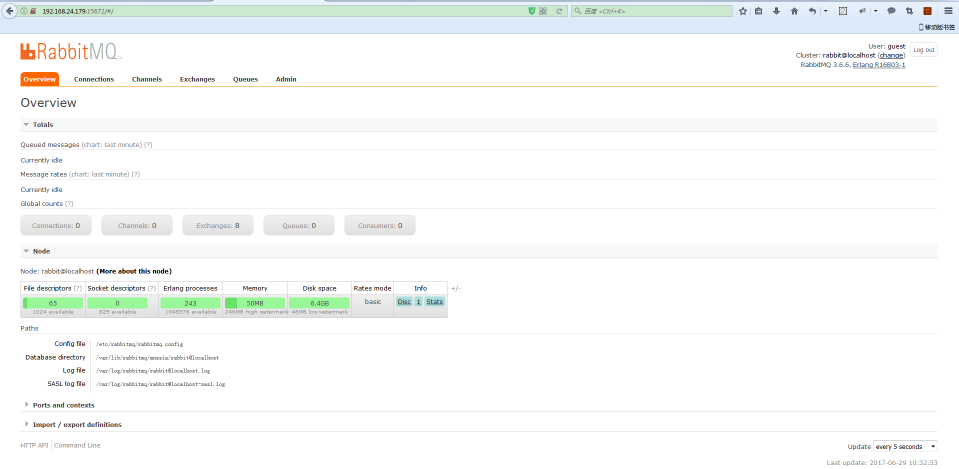Show help for Global counts
The width and height of the screenshot is (959, 469).
point(69,204)
